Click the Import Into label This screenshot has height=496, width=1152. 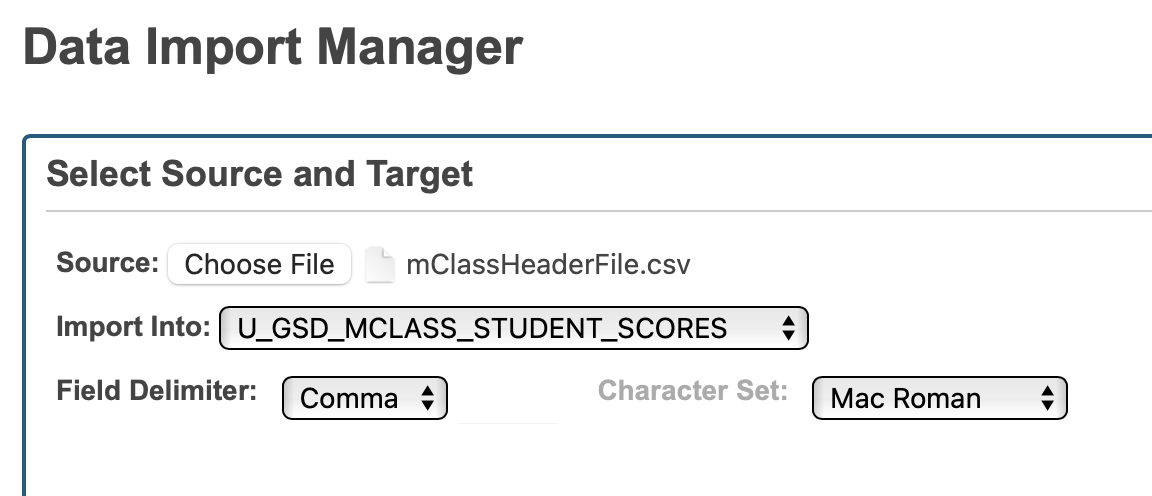point(133,327)
